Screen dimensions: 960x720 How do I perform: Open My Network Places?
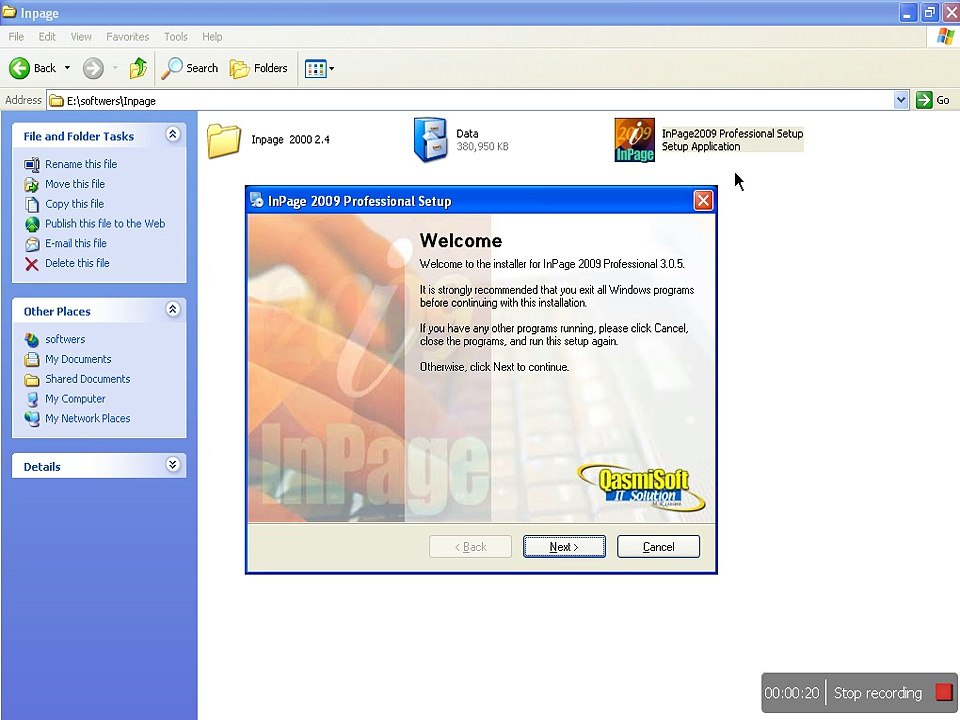(x=88, y=418)
